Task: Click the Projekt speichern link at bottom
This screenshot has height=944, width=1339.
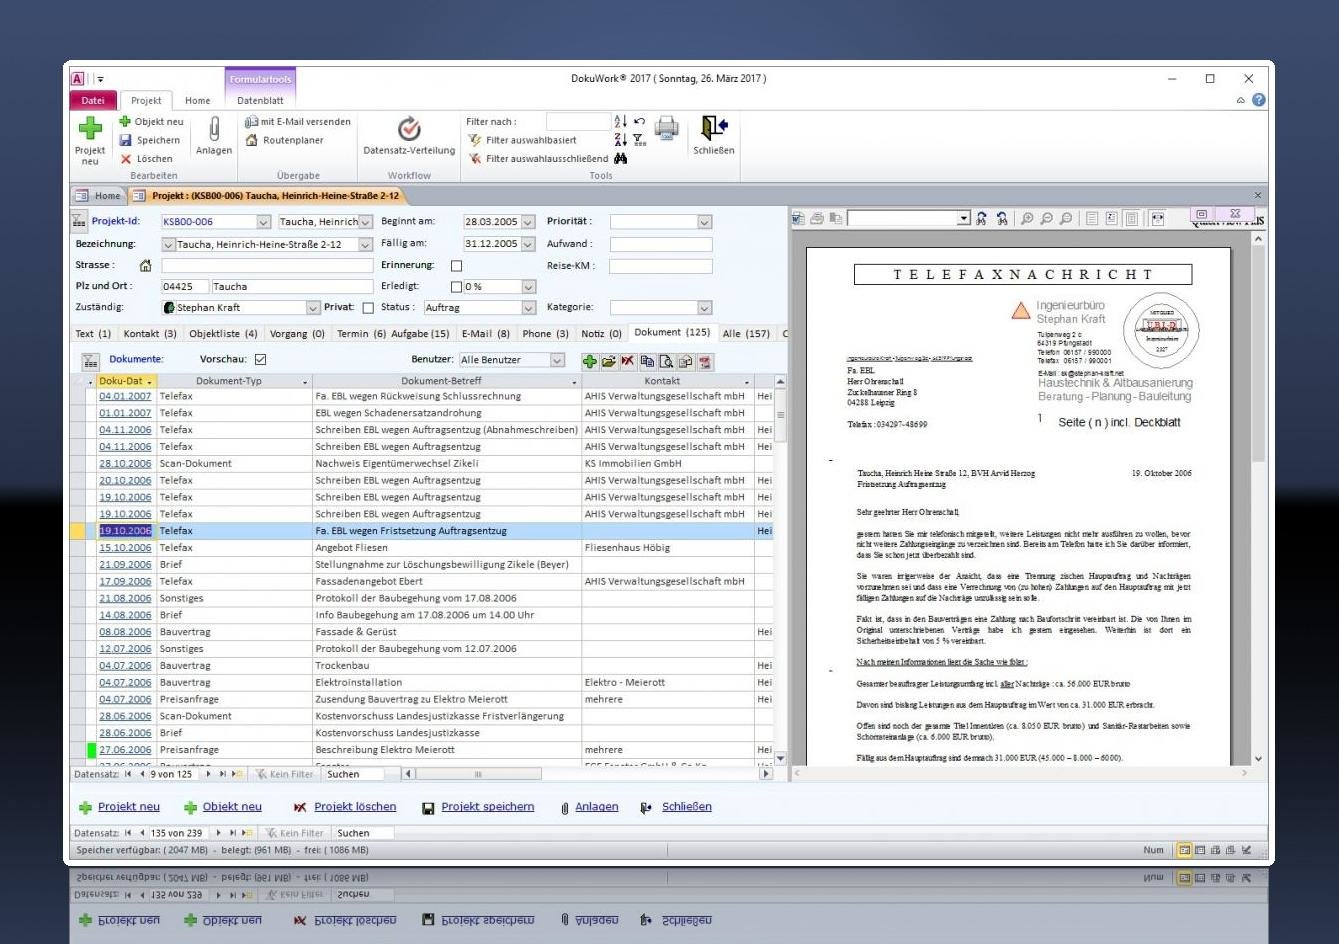Action: click(x=488, y=807)
